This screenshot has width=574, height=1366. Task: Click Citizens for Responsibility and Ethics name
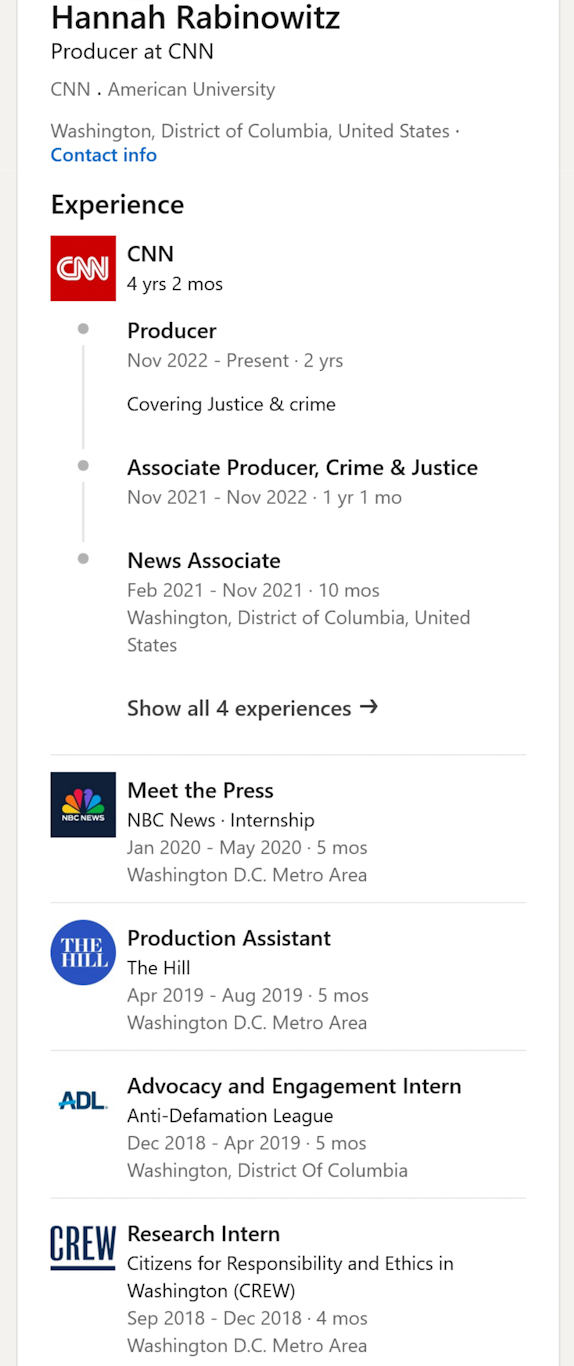coord(290,1277)
